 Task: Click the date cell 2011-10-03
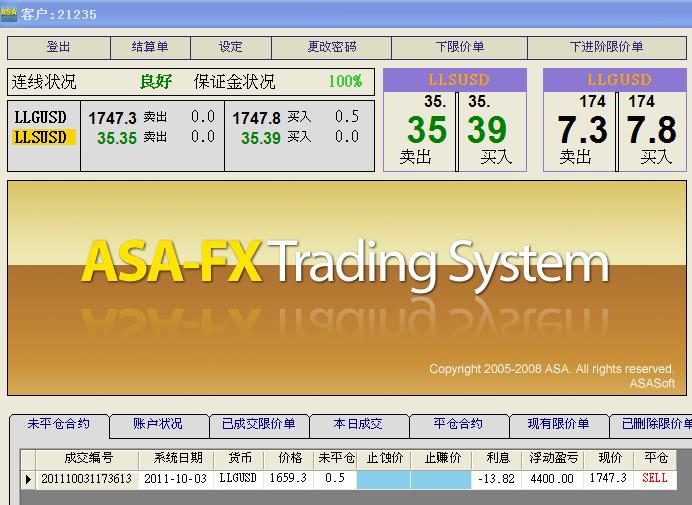pos(176,479)
